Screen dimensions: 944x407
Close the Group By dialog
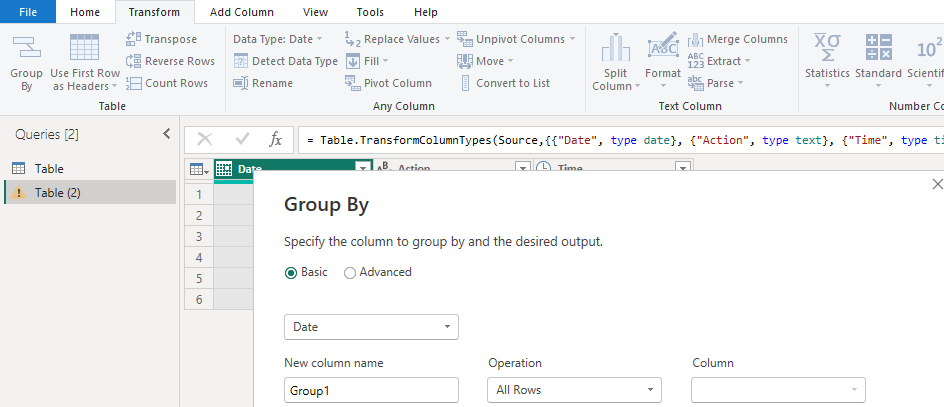(937, 184)
